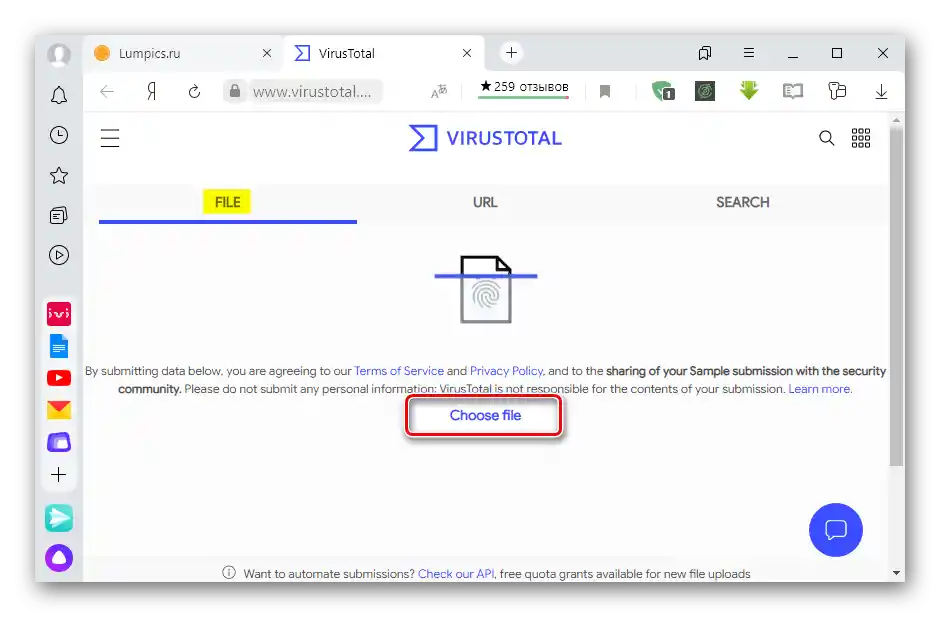Open the Check our API link
This screenshot has height=627, width=940.
tap(456, 574)
